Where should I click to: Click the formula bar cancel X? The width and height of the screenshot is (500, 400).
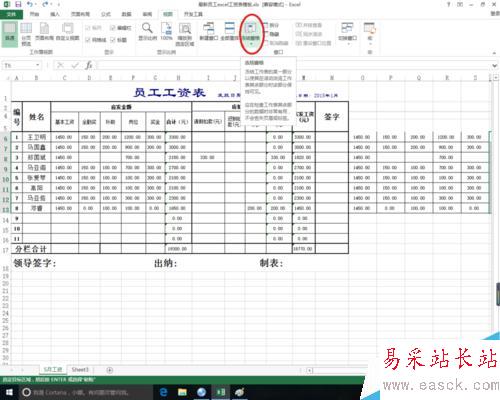60,65
